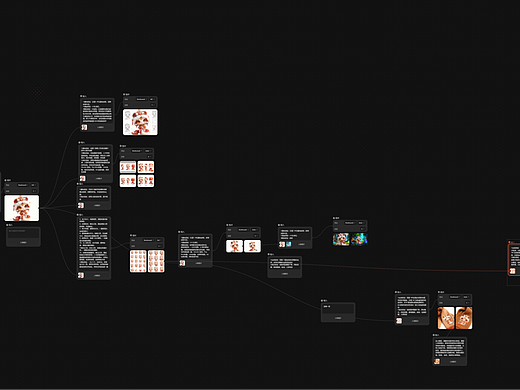Click generate button in prompt node after sticker sheets
This screenshot has width=520, height=390.
[199, 263]
